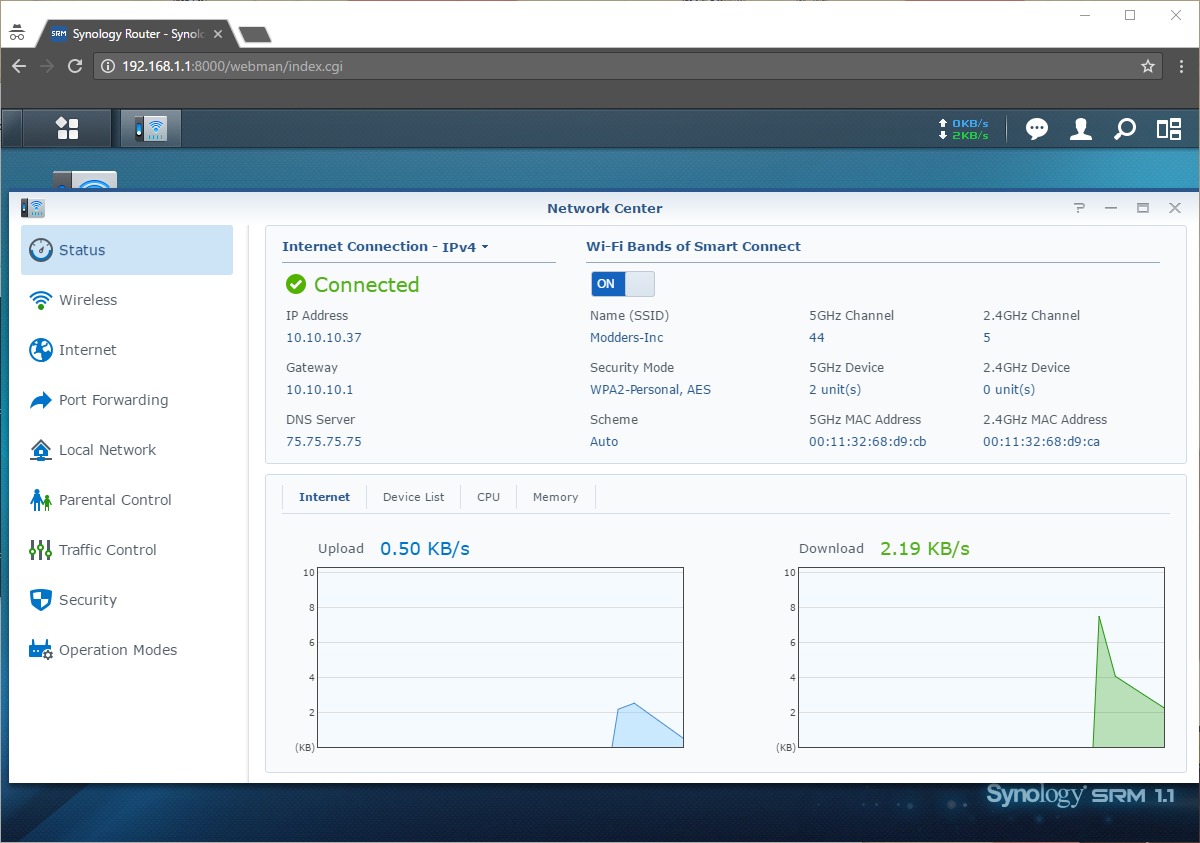Image resolution: width=1200 pixels, height=843 pixels.
Task: Open the Operation Modes section
Action: point(127,650)
